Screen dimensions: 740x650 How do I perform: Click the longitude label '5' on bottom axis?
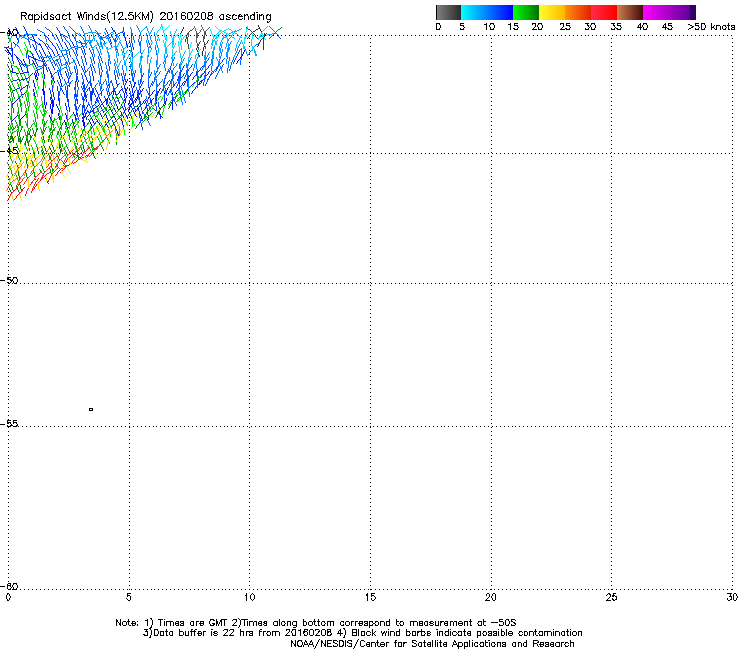(x=129, y=598)
